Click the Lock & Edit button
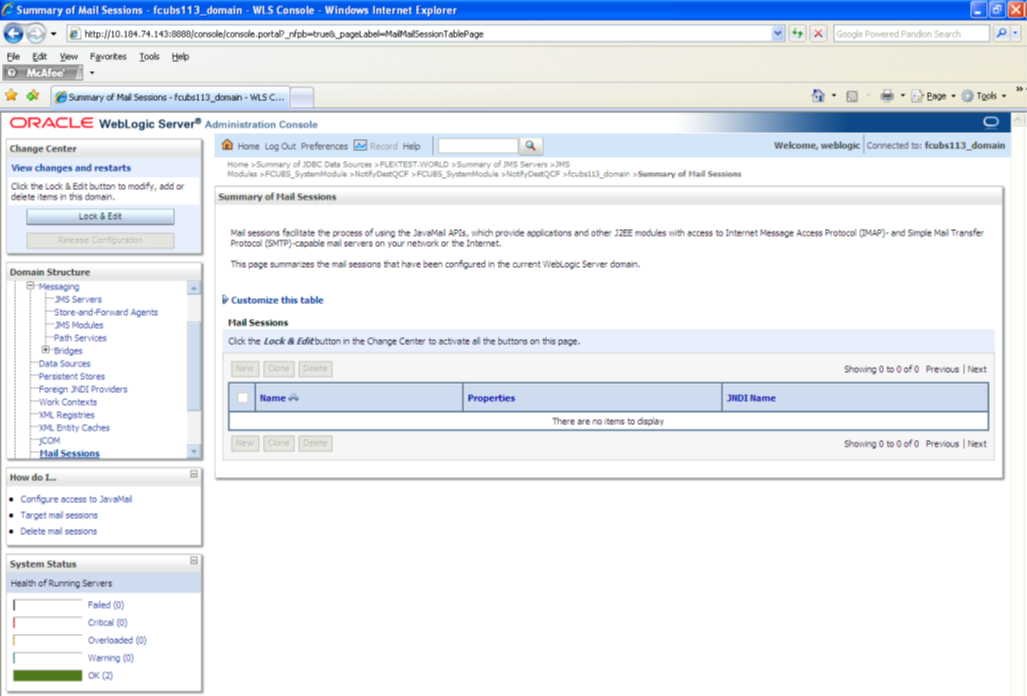Image resolution: width=1027 pixels, height=696 pixels. pyautogui.click(x=100, y=216)
